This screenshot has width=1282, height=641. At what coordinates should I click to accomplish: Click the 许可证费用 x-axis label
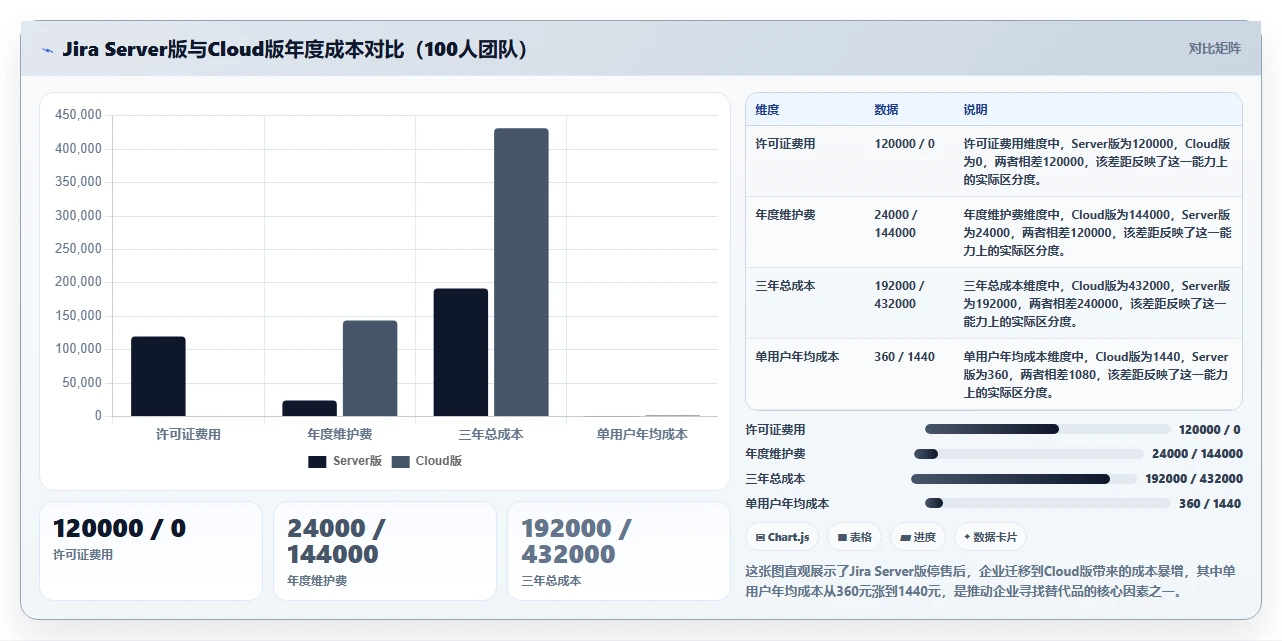[188, 434]
